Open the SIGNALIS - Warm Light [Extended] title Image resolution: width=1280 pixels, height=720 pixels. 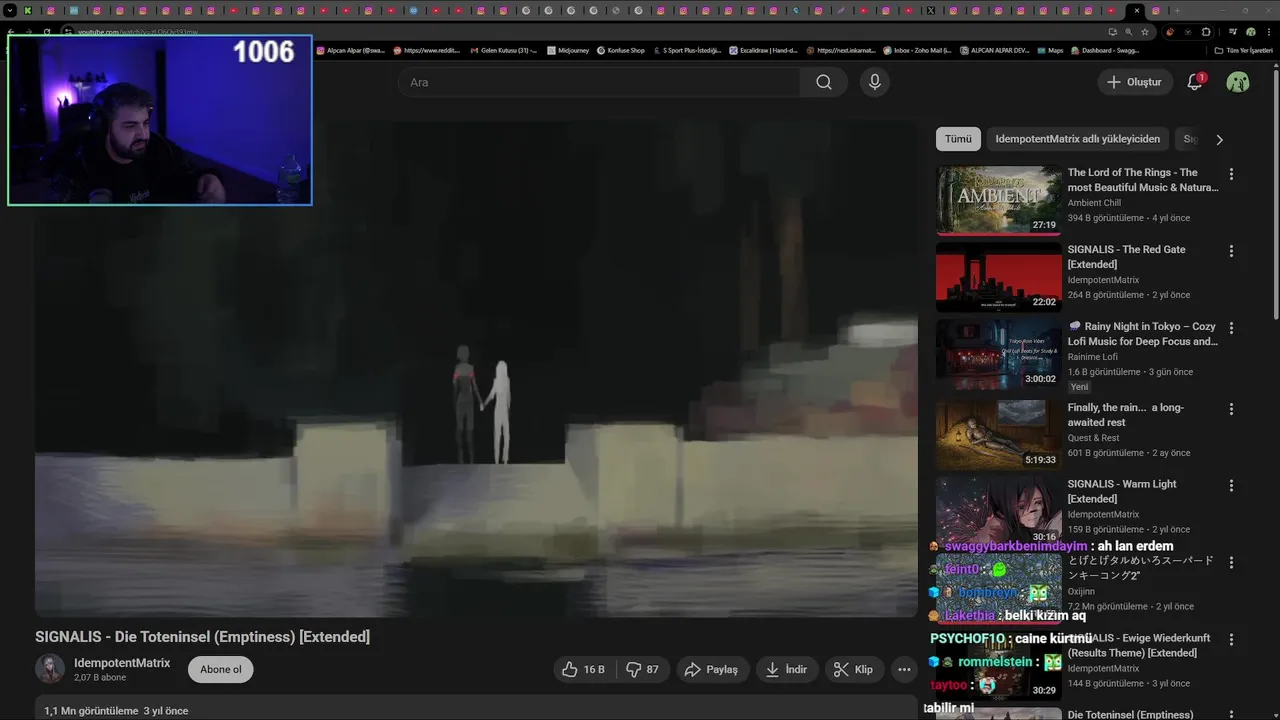click(1122, 491)
